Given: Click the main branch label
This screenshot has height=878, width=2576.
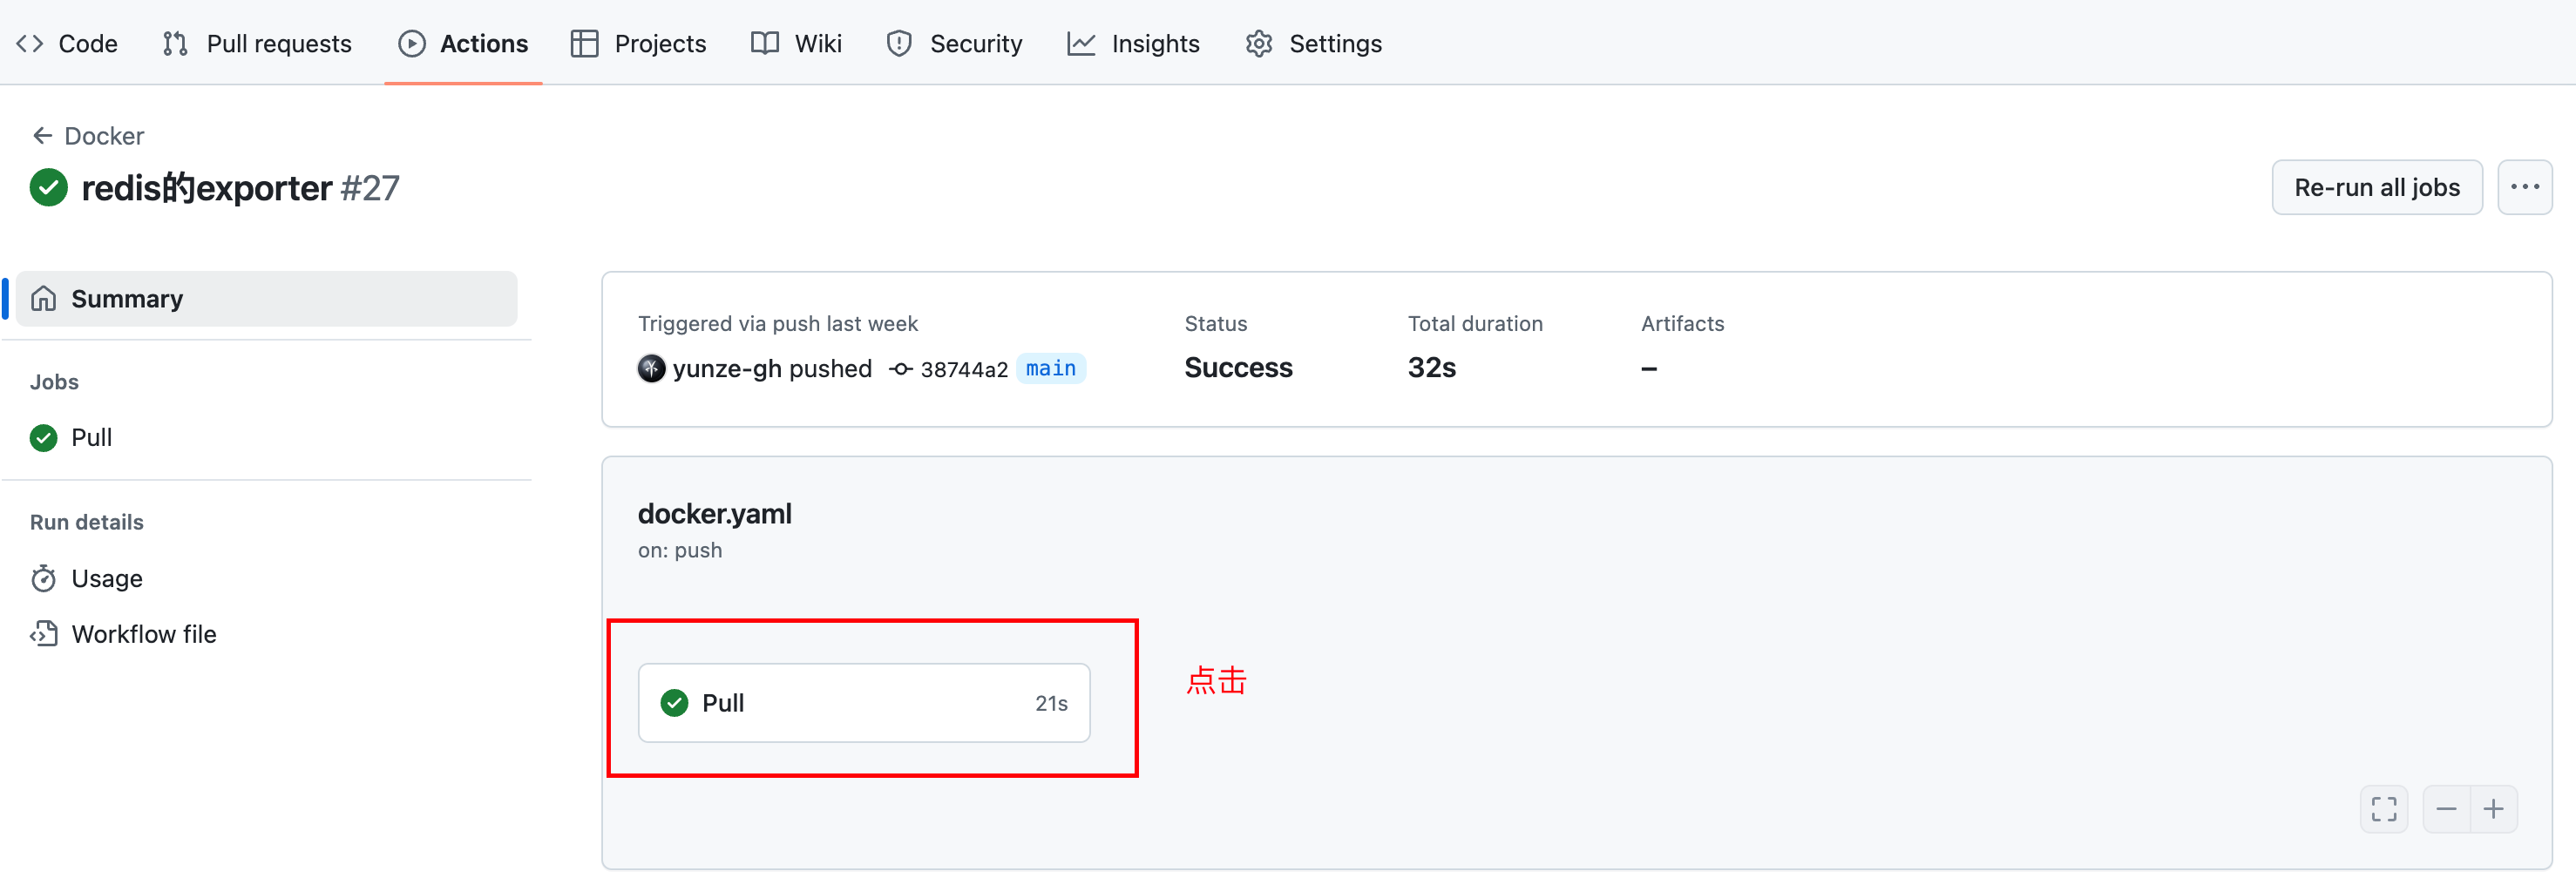Looking at the screenshot, I should coord(1051,368).
